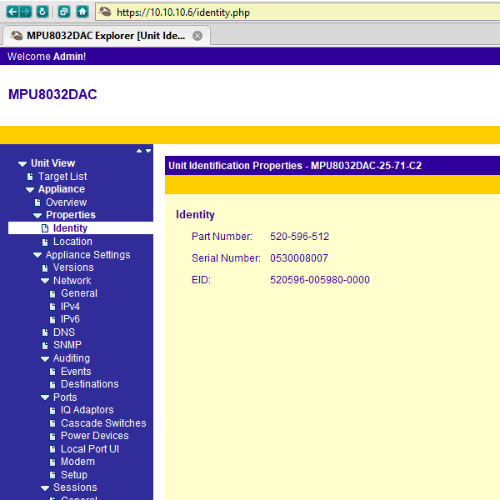Click the Identity section heading
500x500 pixels.
coord(195,215)
